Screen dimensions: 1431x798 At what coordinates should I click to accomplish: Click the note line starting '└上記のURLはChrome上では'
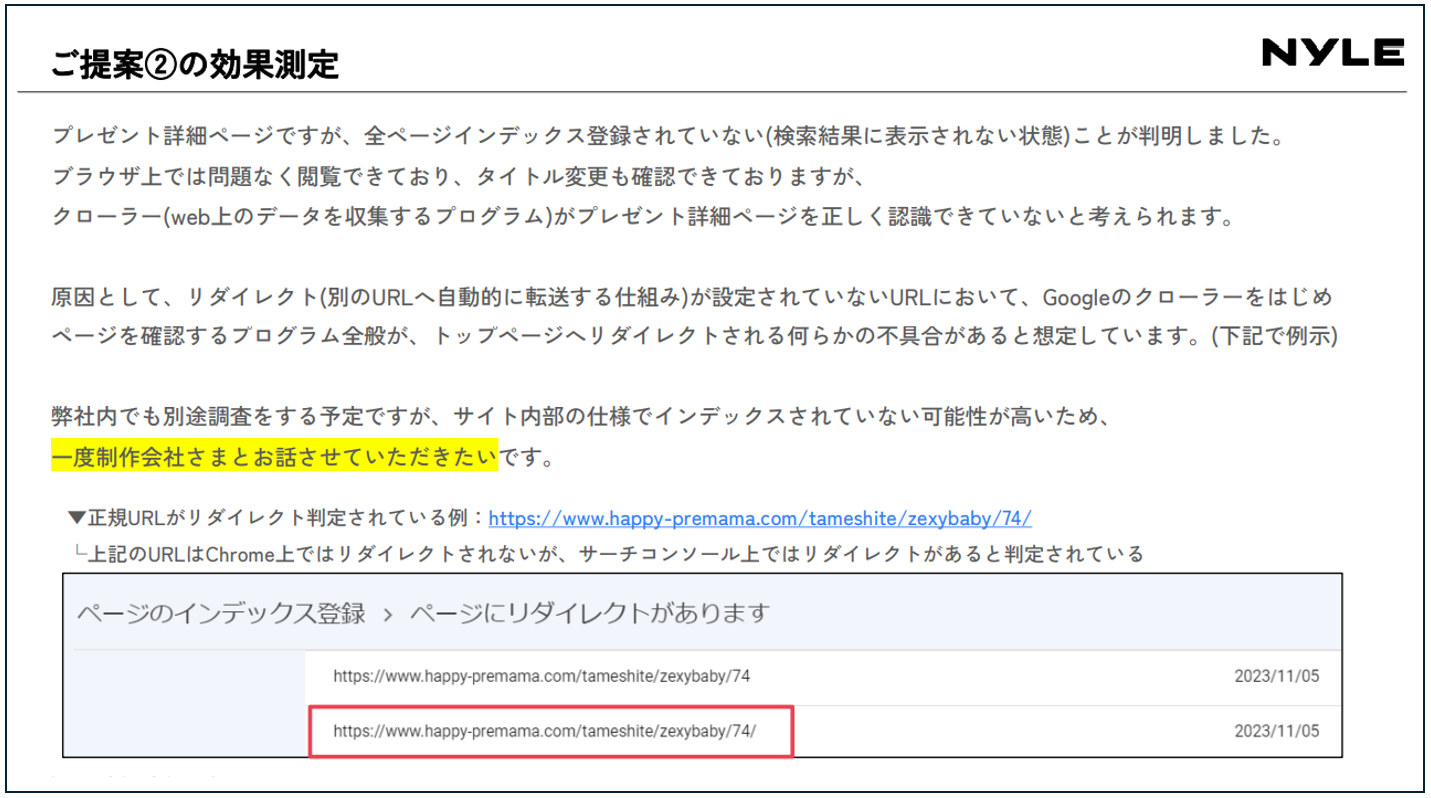click(x=609, y=553)
